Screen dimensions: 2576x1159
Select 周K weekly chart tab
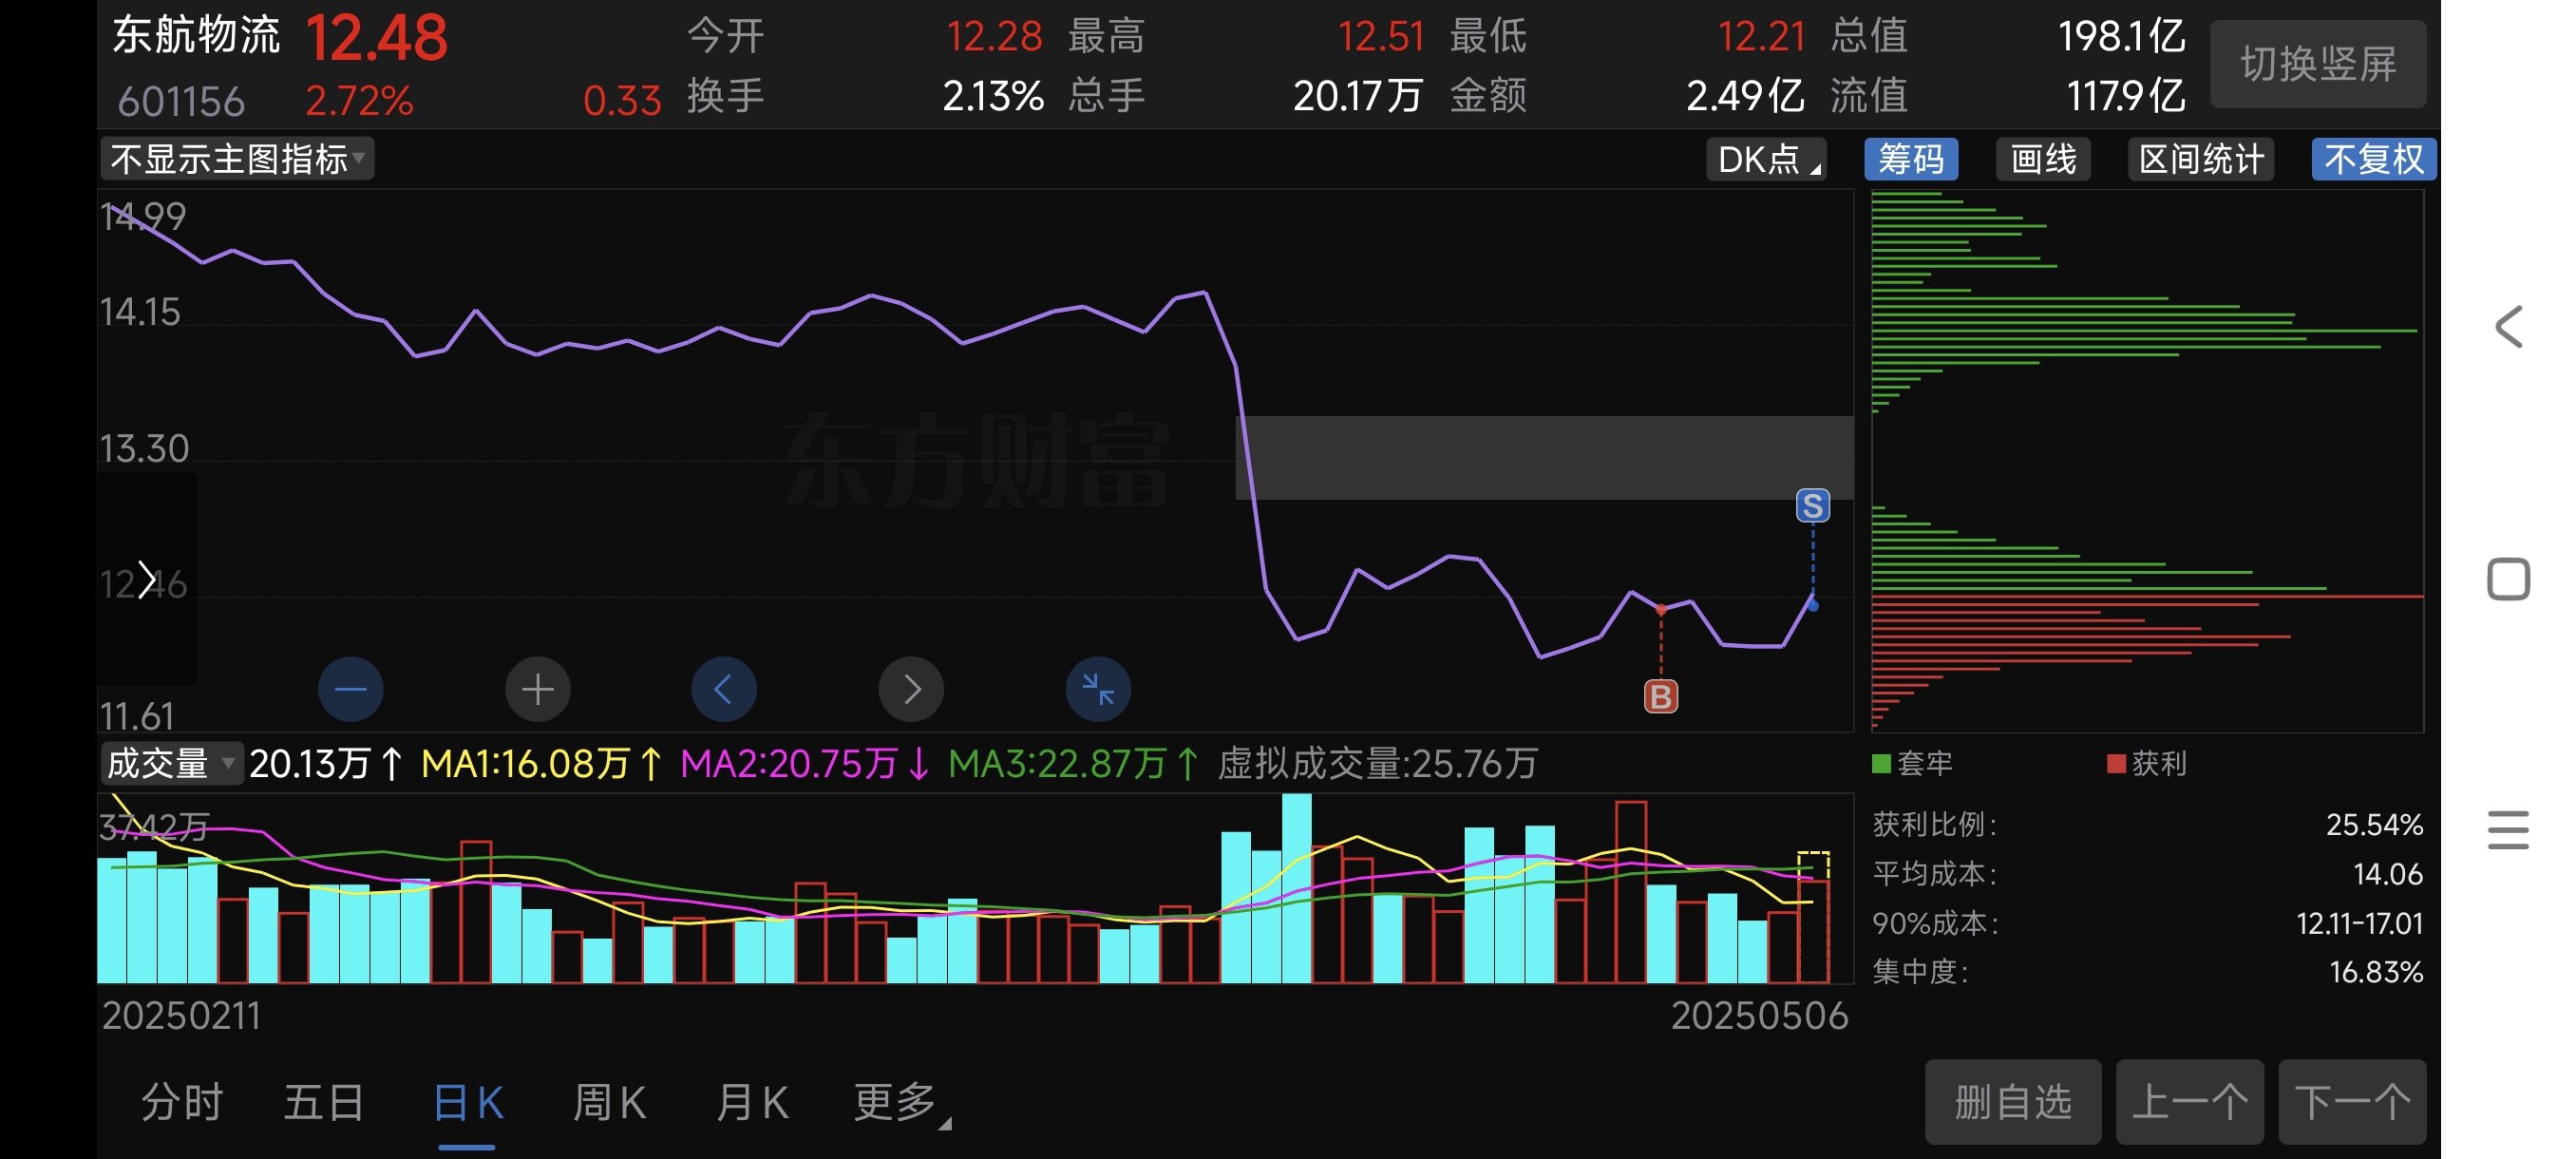[x=609, y=1103]
